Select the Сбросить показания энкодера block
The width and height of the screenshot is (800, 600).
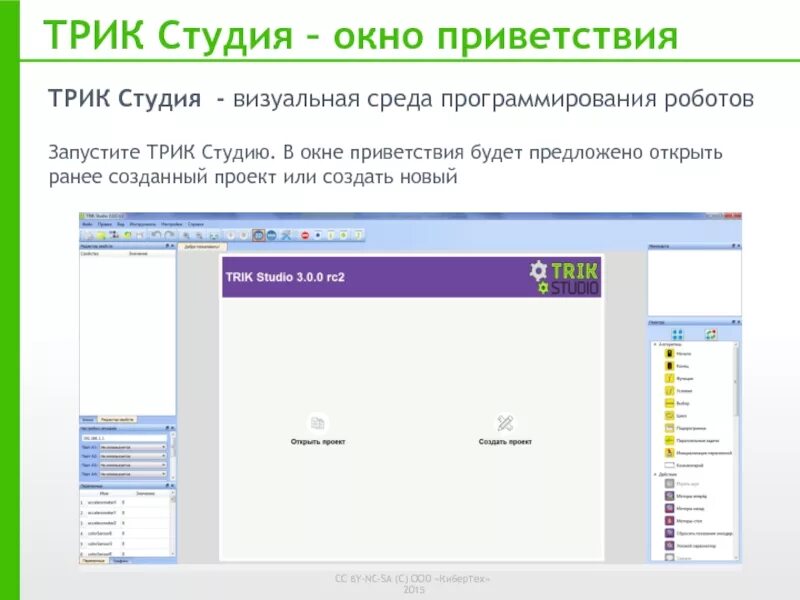coord(698,533)
